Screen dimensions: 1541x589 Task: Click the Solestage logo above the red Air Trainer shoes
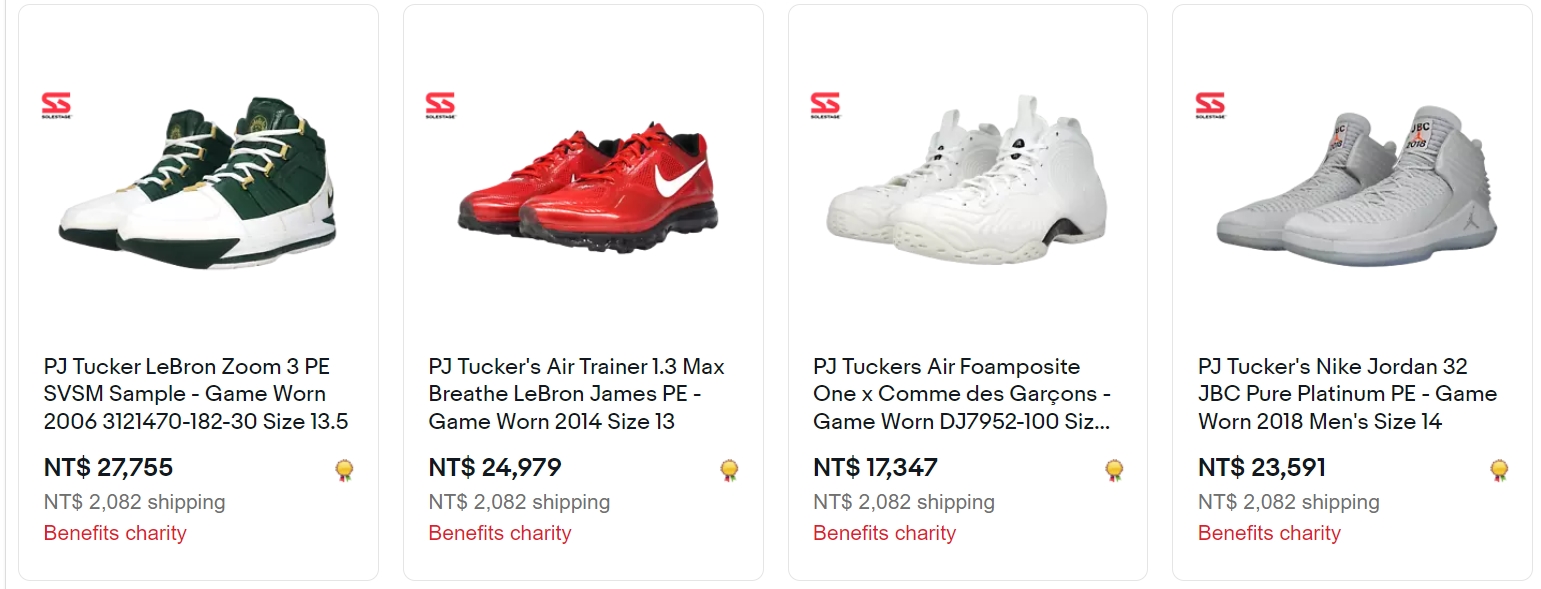[440, 105]
